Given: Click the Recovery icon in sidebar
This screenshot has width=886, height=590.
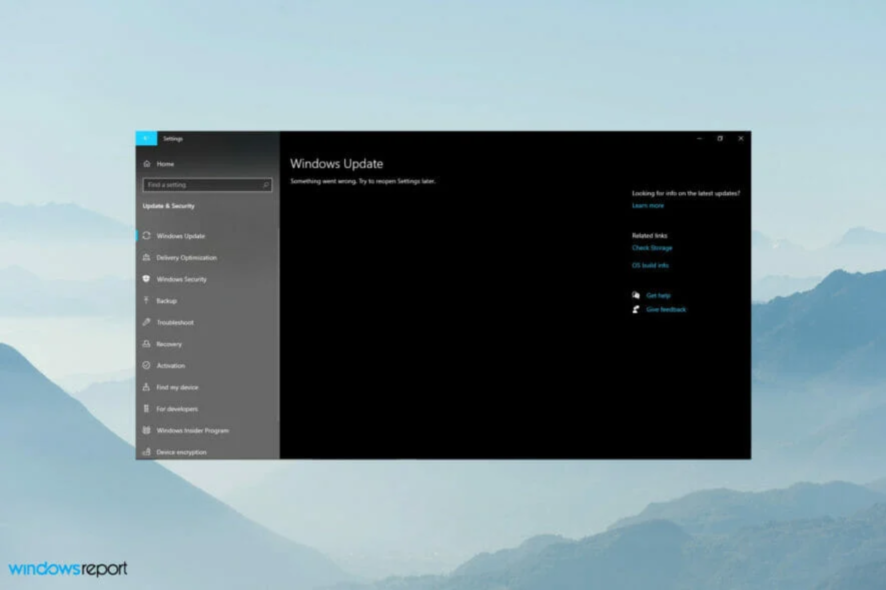Looking at the screenshot, I should [146, 344].
